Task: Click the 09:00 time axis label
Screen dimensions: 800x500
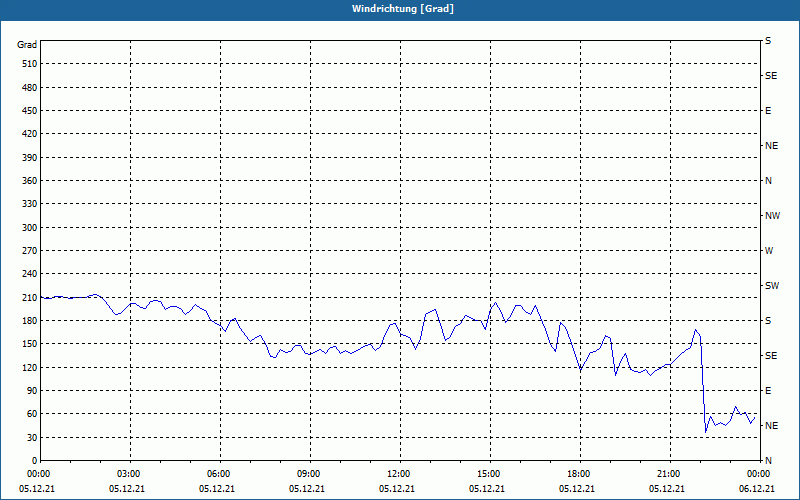Action: [x=310, y=474]
